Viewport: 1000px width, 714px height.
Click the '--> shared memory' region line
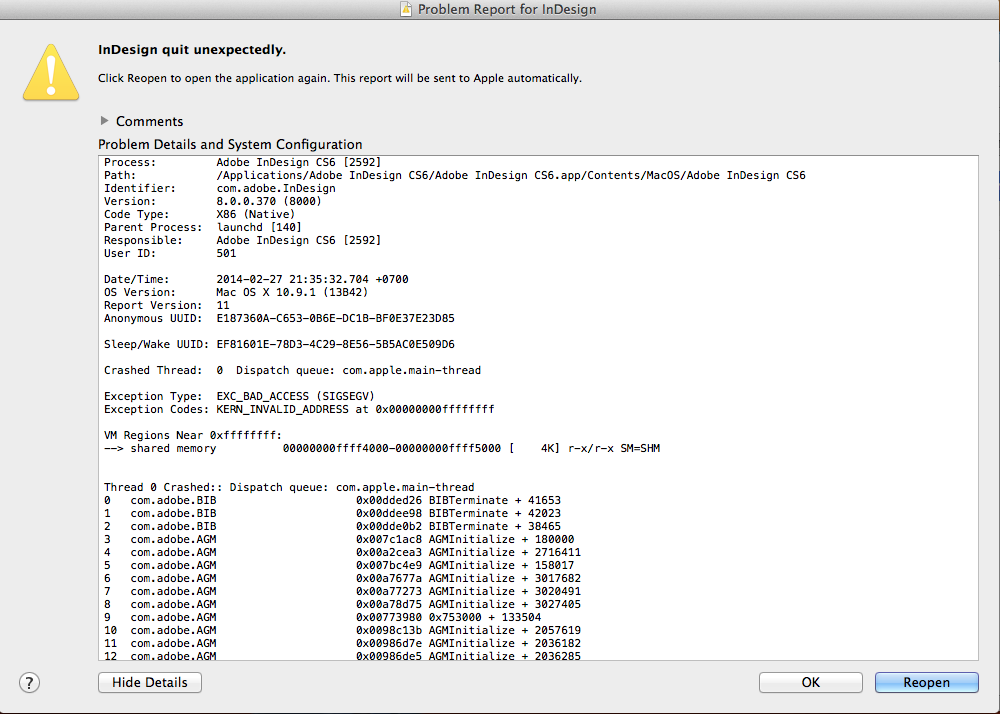click(382, 448)
